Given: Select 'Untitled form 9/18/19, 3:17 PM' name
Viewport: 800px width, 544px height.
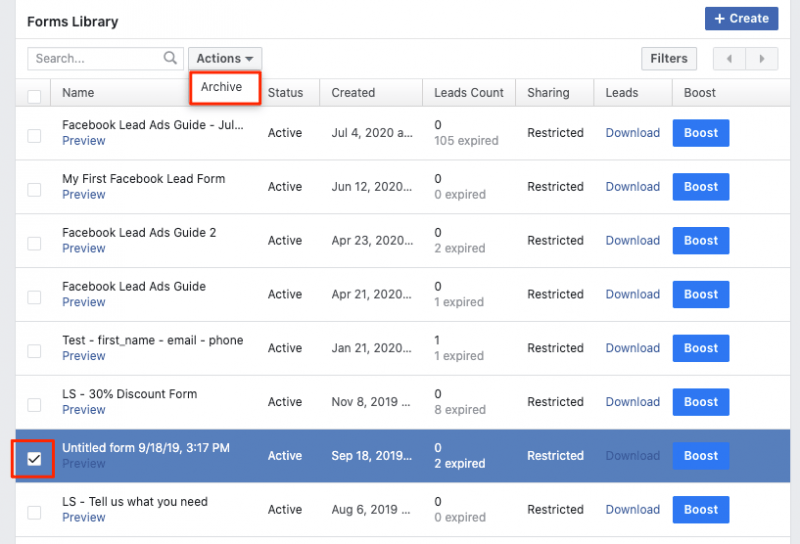Looking at the screenshot, I should [146, 448].
